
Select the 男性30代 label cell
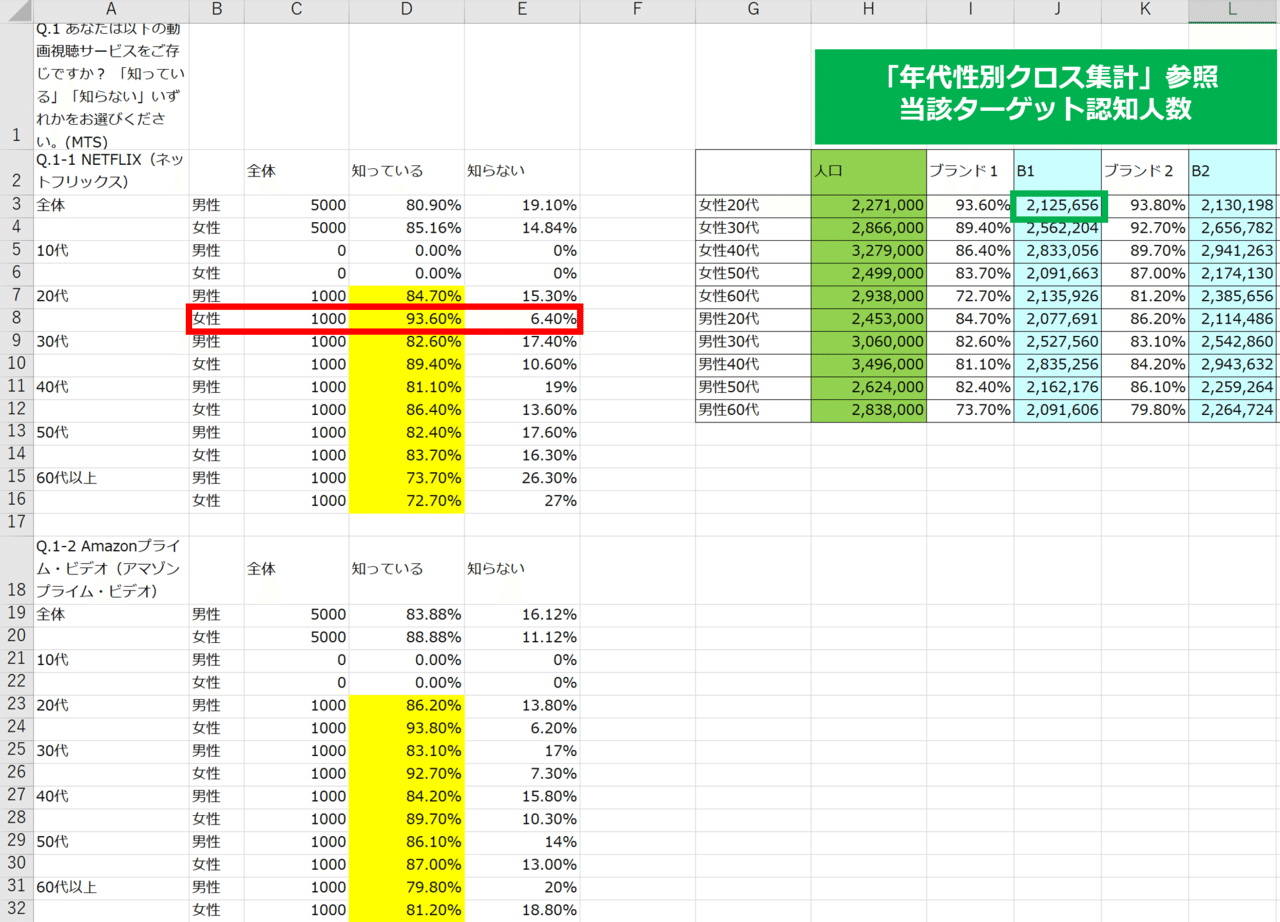pos(753,342)
